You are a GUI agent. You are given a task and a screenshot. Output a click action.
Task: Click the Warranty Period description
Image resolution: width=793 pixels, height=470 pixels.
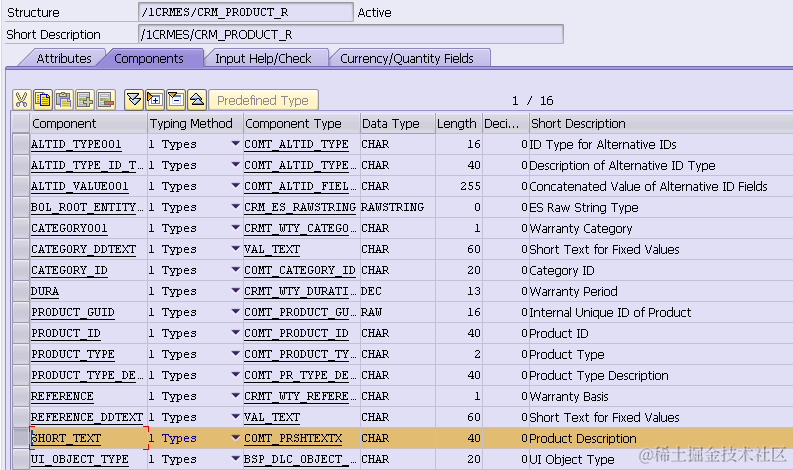tap(573, 291)
